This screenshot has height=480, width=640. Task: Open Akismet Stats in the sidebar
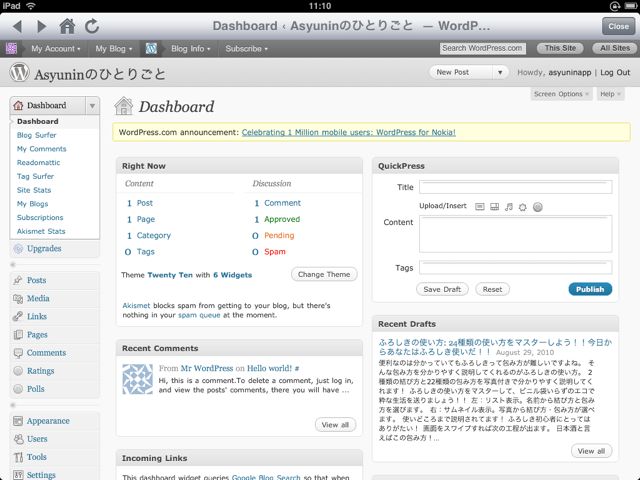pos(41,231)
